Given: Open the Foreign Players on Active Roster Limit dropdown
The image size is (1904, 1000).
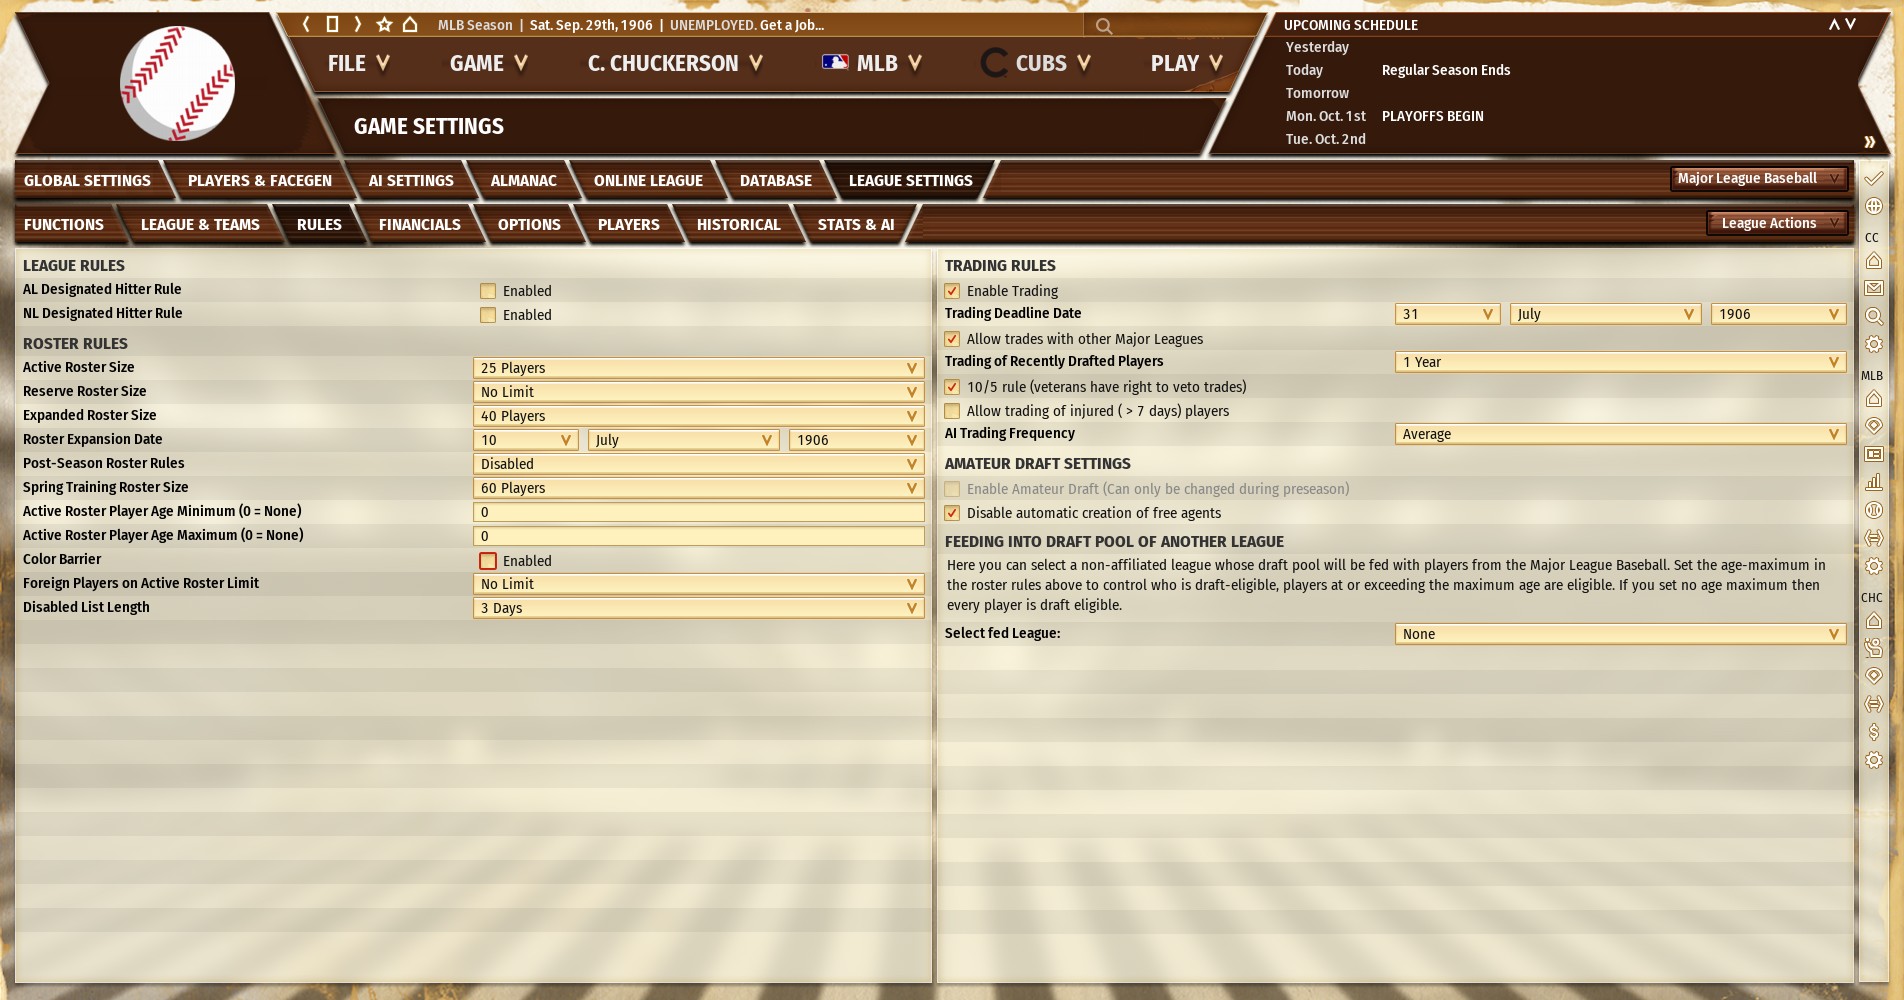Looking at the screenshot, I should [x=698, y=584].
